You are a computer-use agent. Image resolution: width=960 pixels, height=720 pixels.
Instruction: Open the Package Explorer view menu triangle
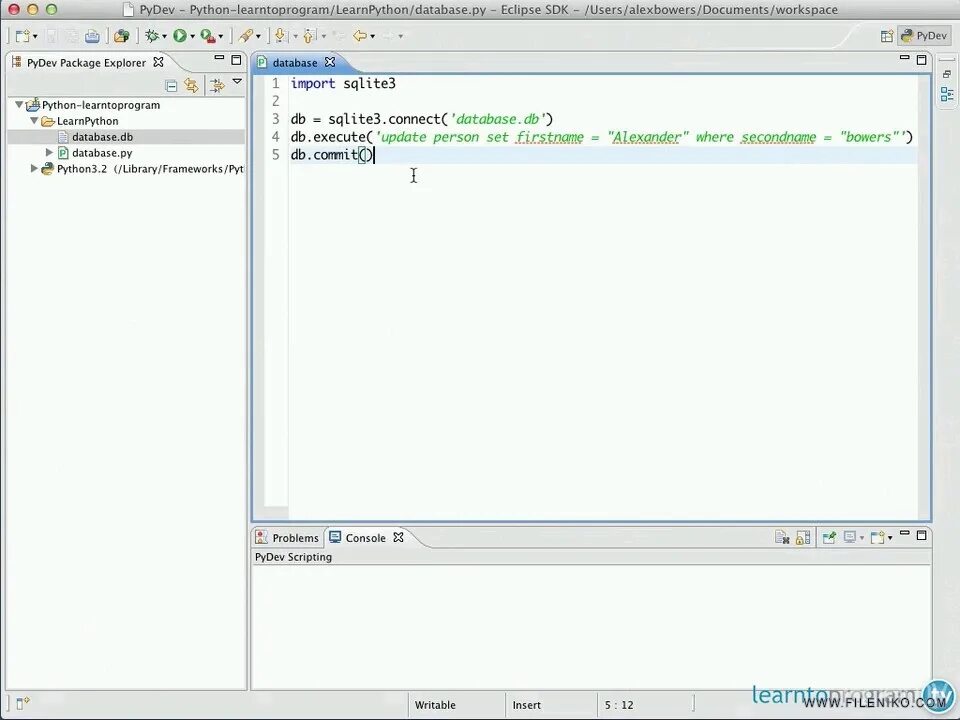tap(238, 81)
